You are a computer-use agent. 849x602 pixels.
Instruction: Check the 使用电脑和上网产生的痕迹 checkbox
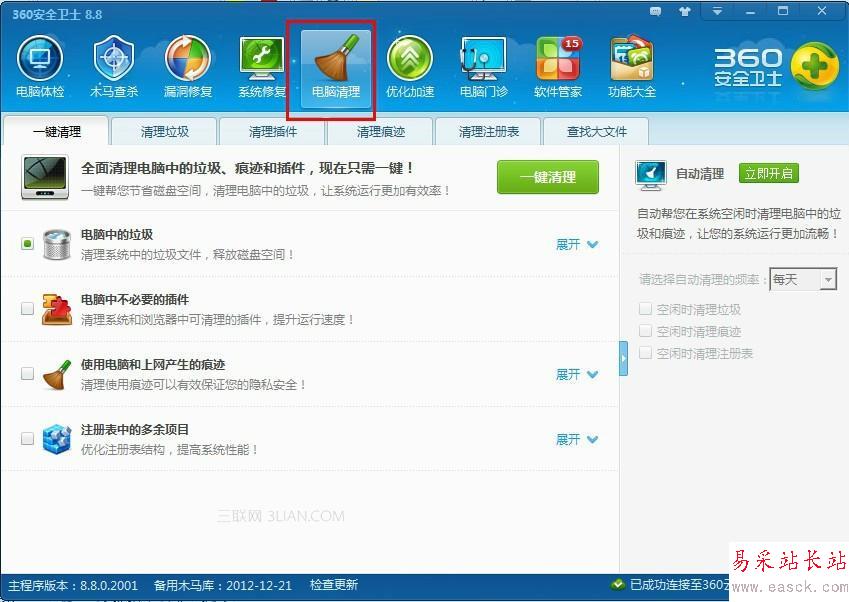pos(27,374)
